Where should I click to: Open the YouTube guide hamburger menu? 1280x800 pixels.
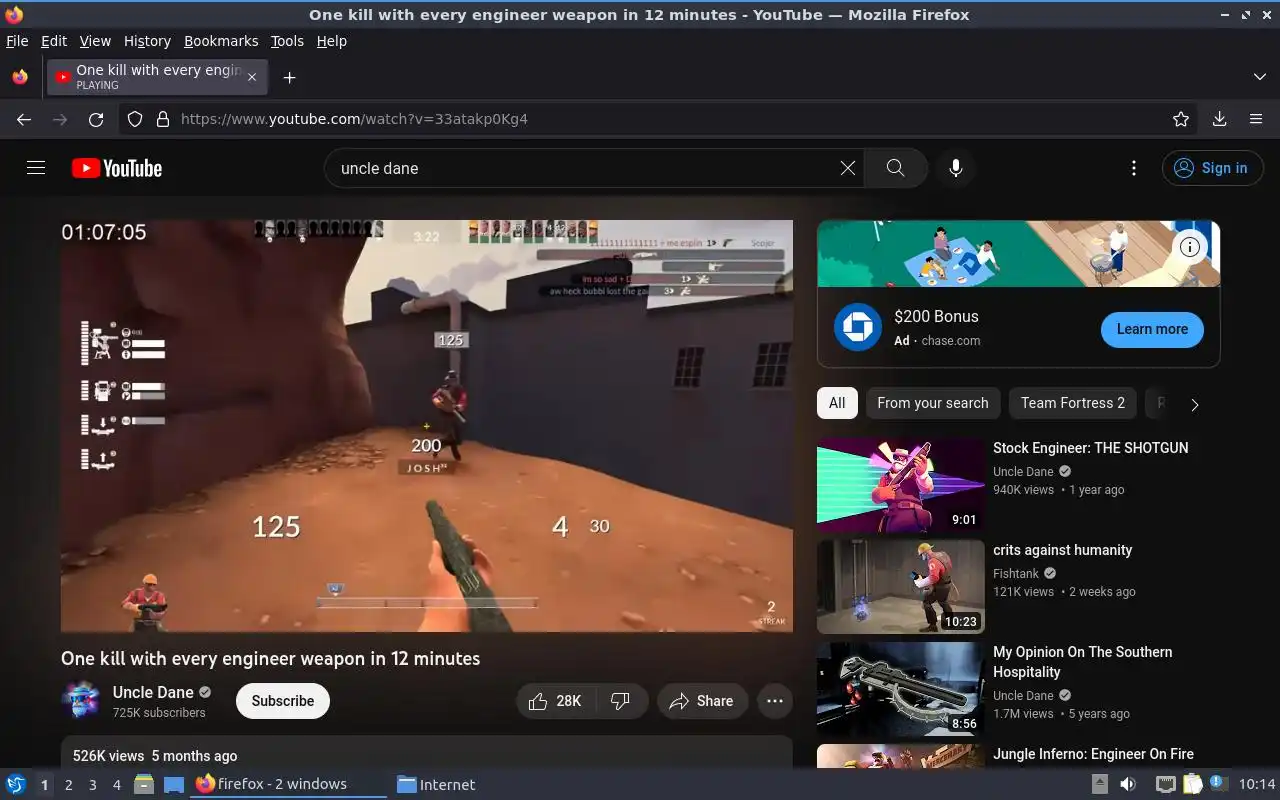pos(36,168)
